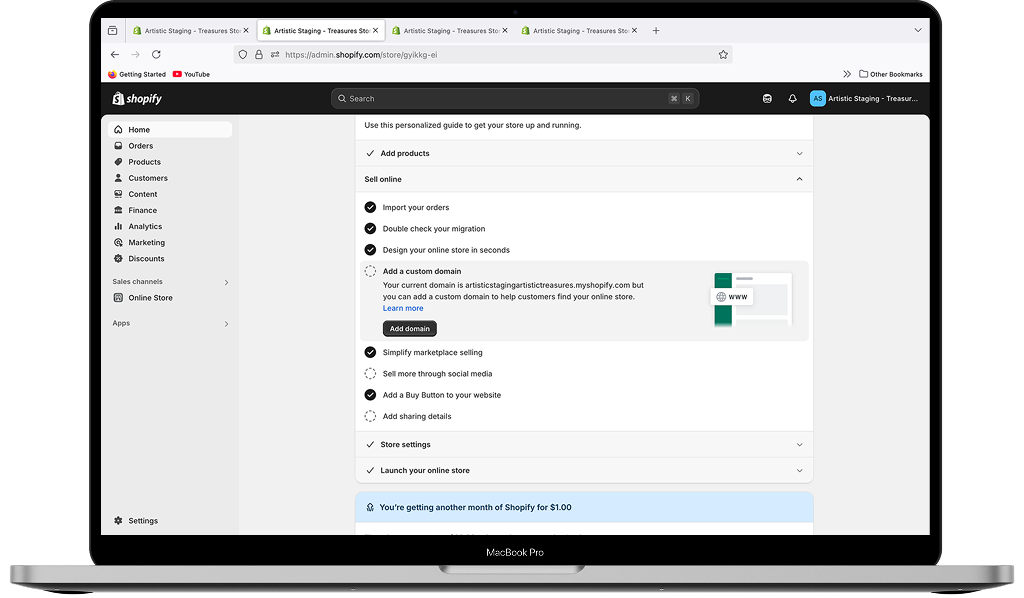Screen dimensions: 1024x598
Task: Bookmark page with the star icon
Action: (723, 55)
